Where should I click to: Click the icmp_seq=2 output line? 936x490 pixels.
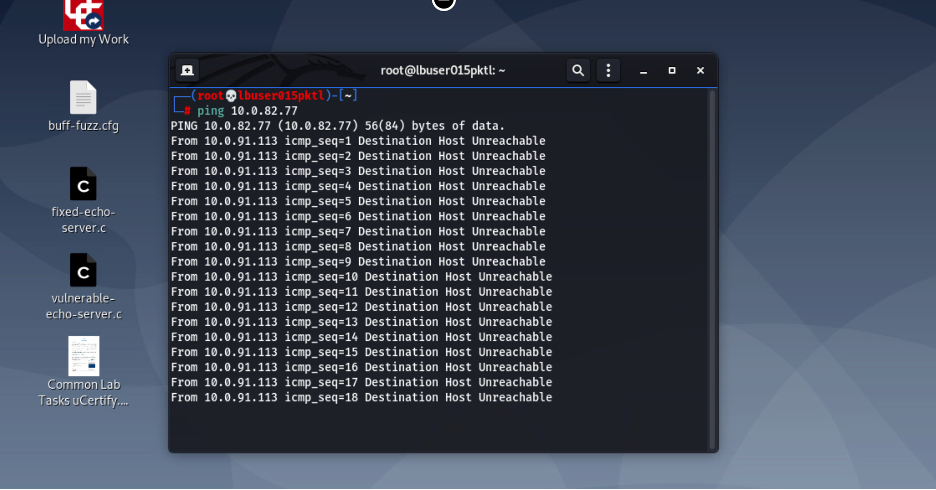358,156
